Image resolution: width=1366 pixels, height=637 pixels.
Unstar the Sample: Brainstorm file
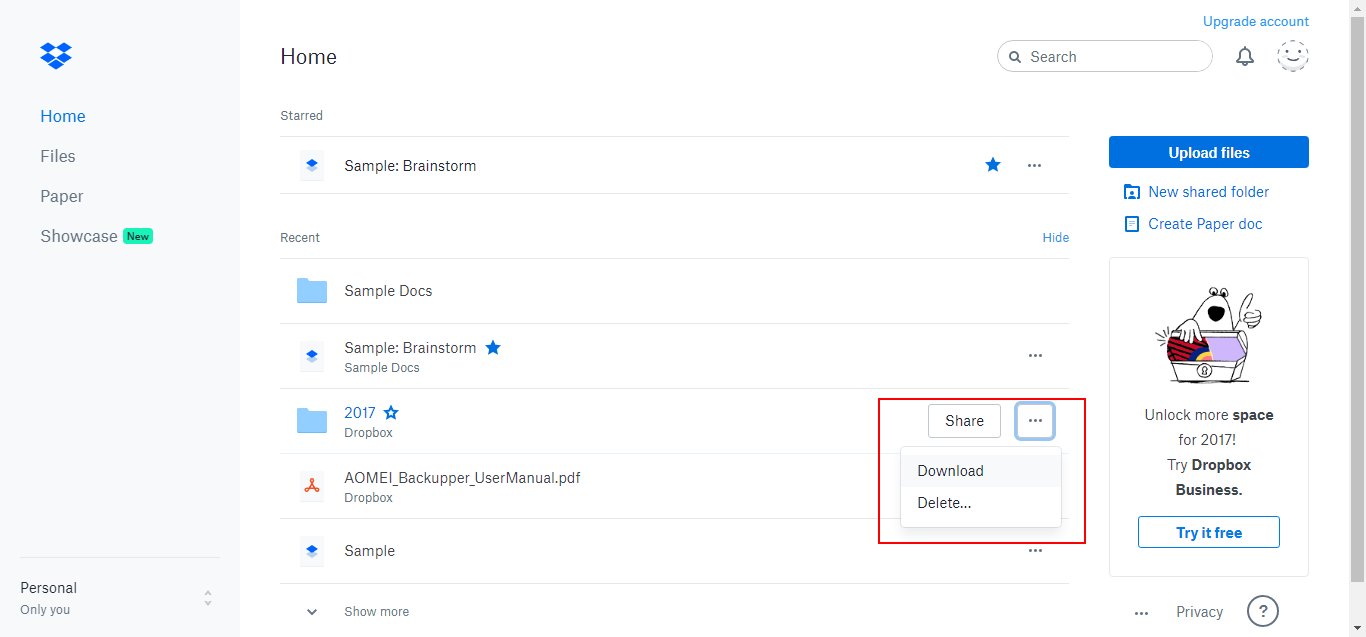[992, 165]
